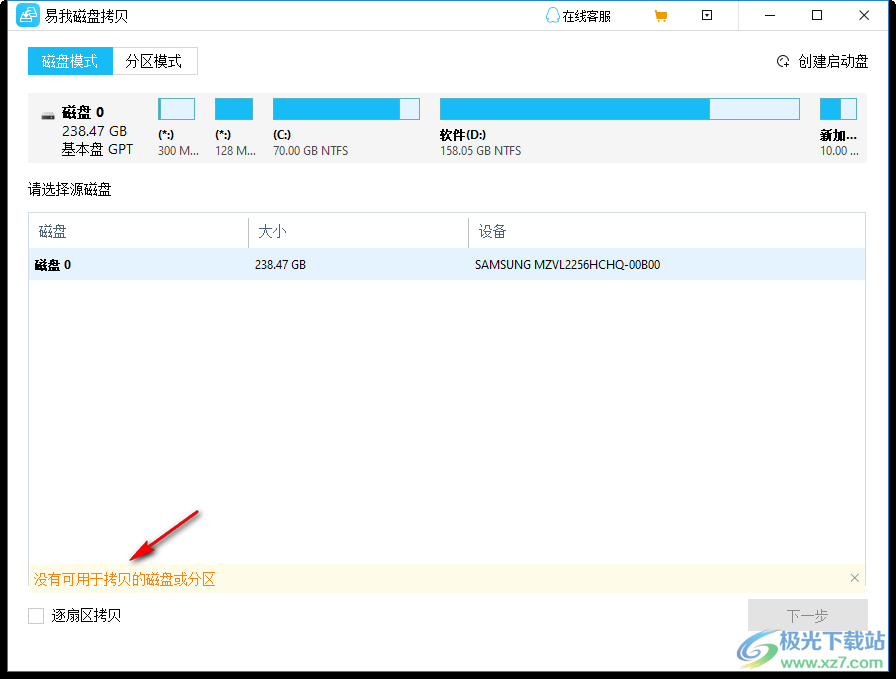896x679 pixels.
Task: Click the refresh icon beside 创建启动盘
Action: click(x=784, y=60)
